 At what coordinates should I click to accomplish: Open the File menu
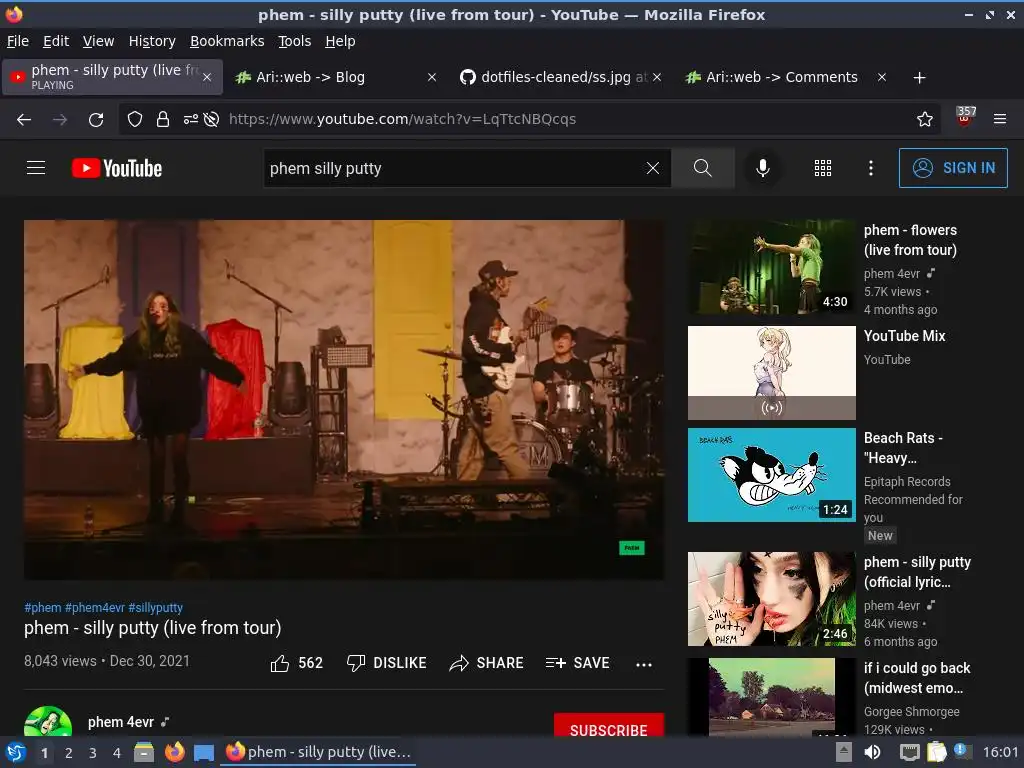click(x=18, y=41)
